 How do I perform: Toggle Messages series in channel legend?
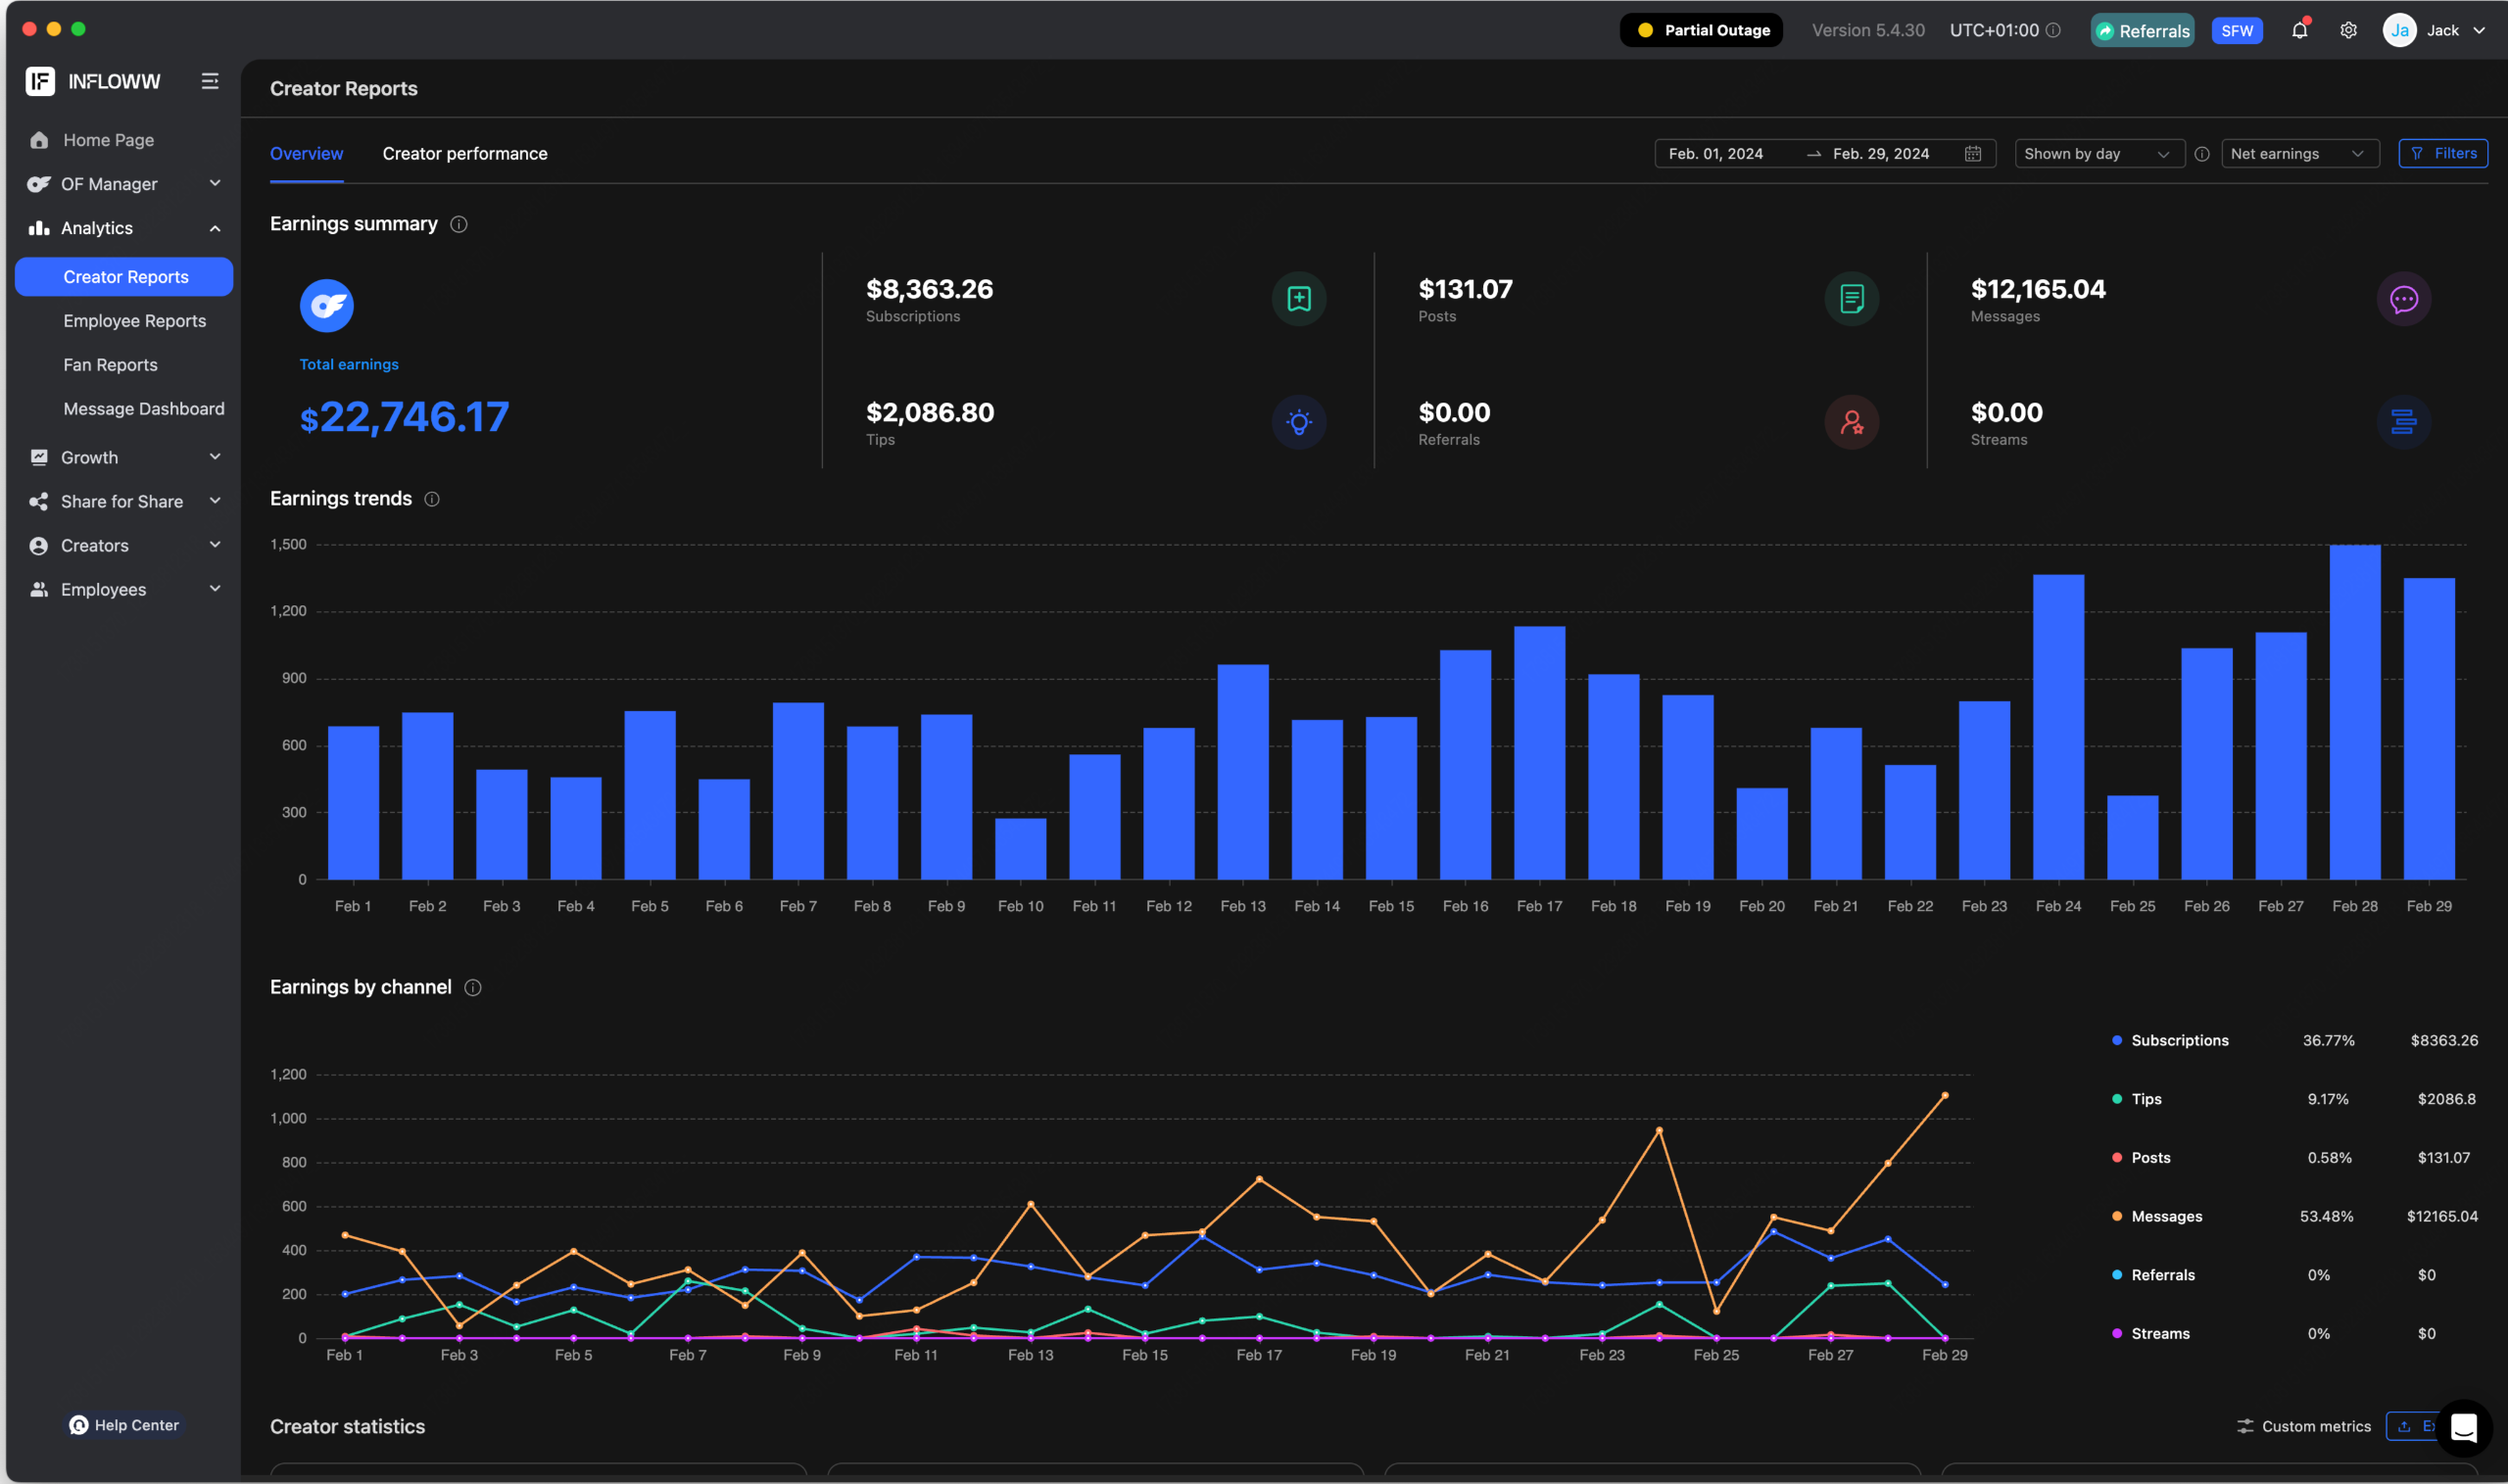pyautogui.click(x=2166, y=1216)
